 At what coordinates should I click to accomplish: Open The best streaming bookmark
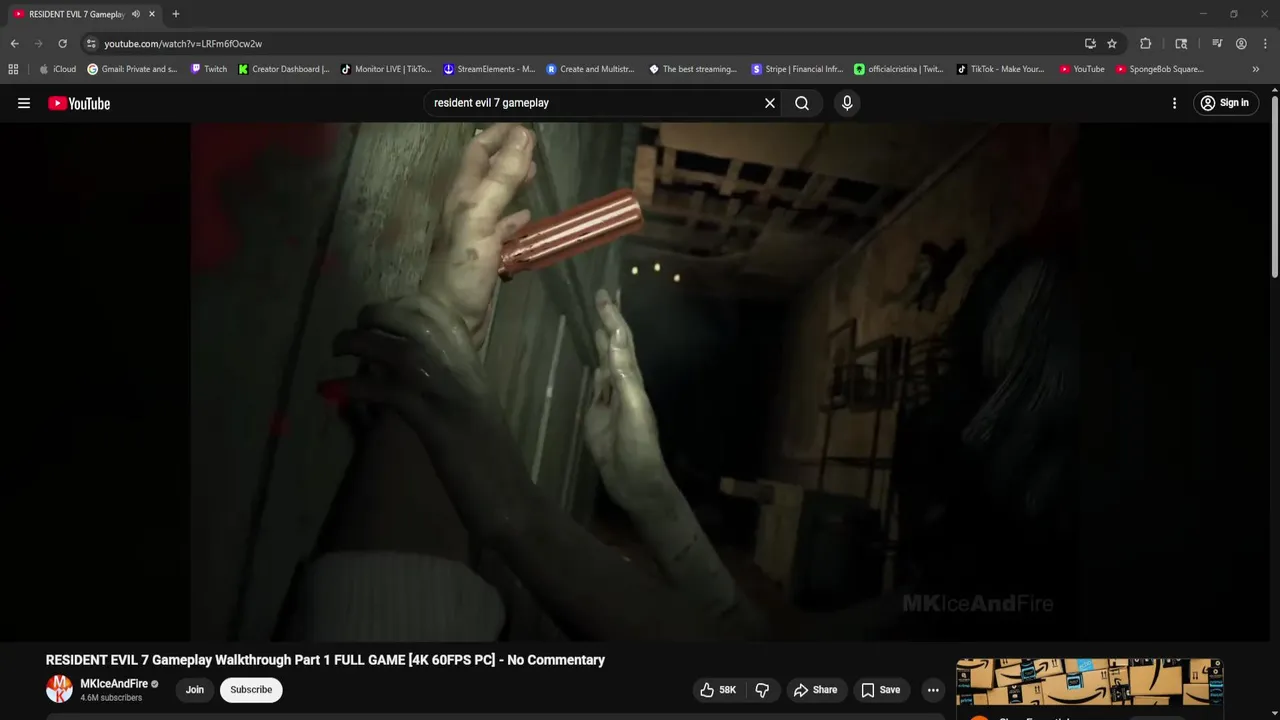tap(693, 69)
